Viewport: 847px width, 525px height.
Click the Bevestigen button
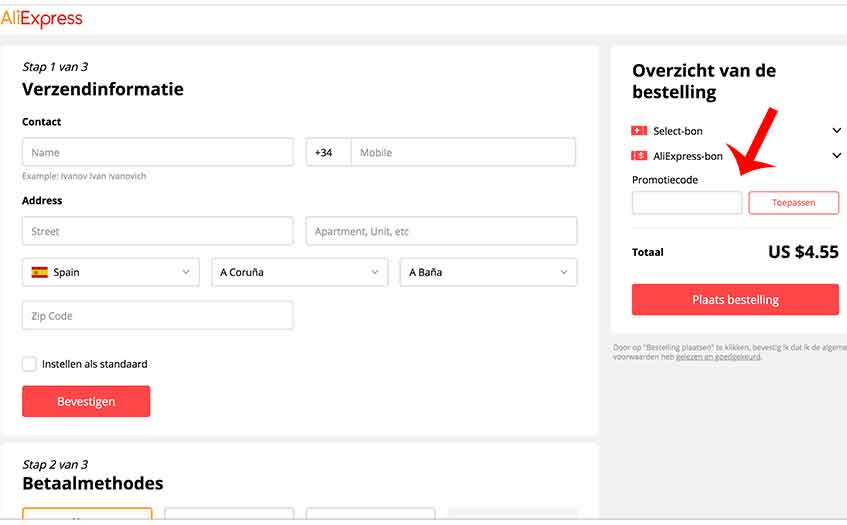pos(86,401)
